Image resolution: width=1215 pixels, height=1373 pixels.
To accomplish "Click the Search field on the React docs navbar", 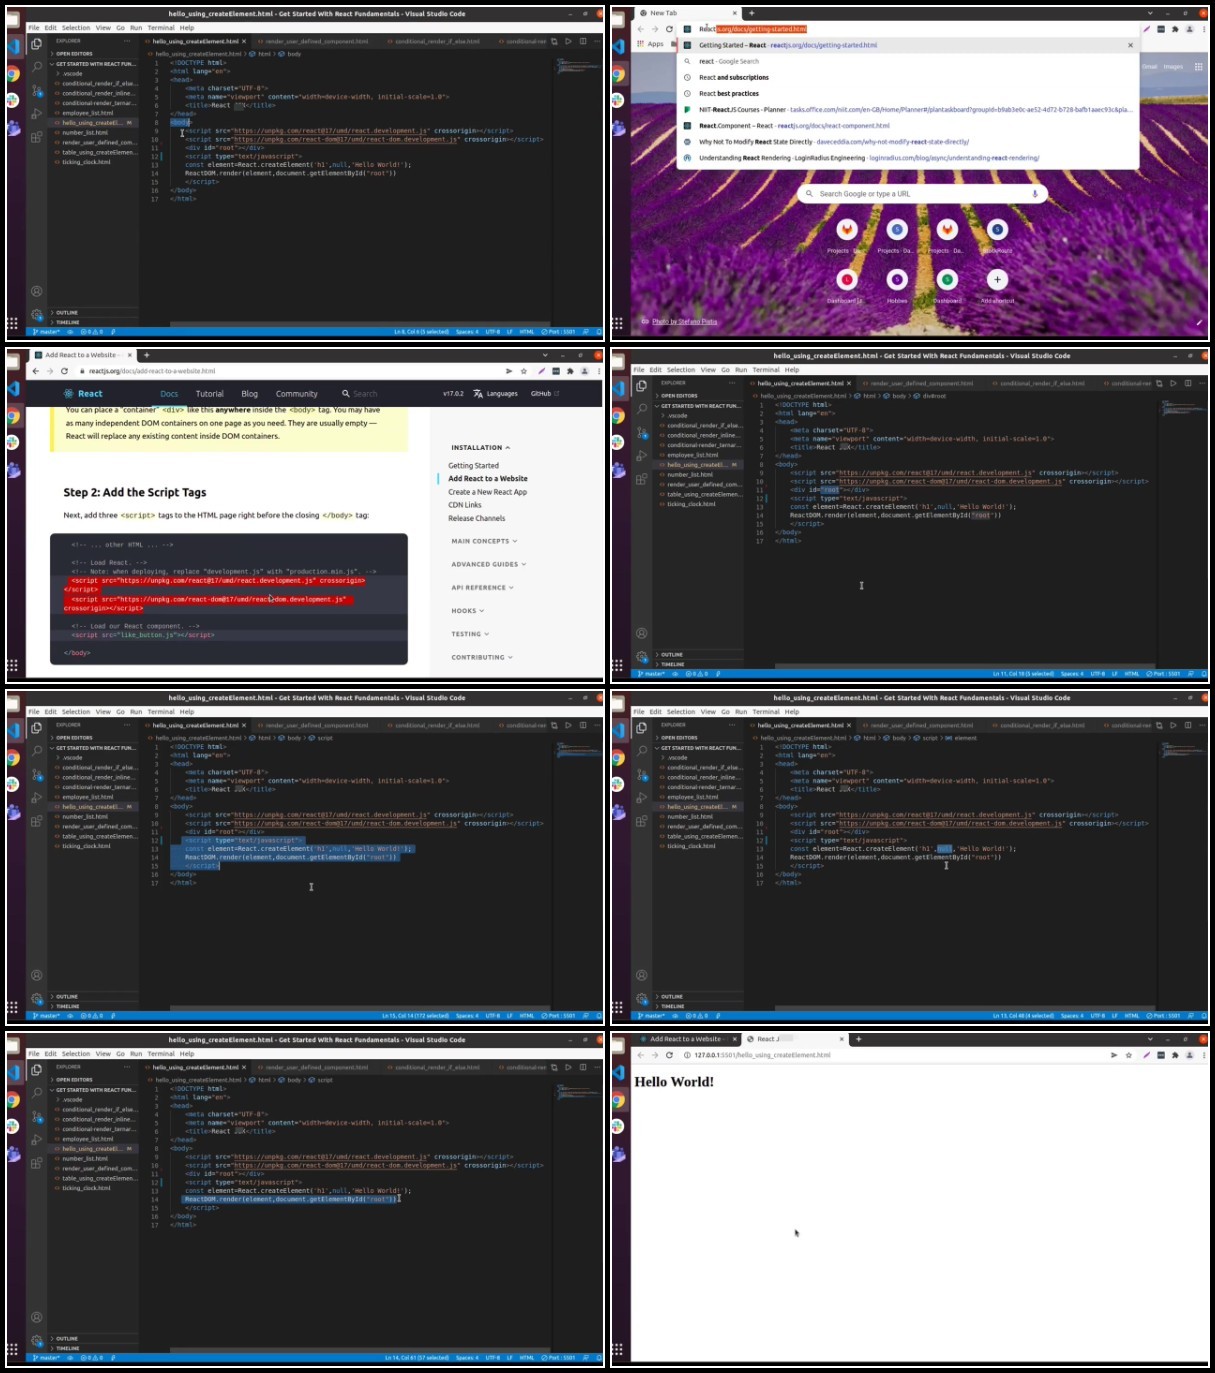I will (361, 394).
